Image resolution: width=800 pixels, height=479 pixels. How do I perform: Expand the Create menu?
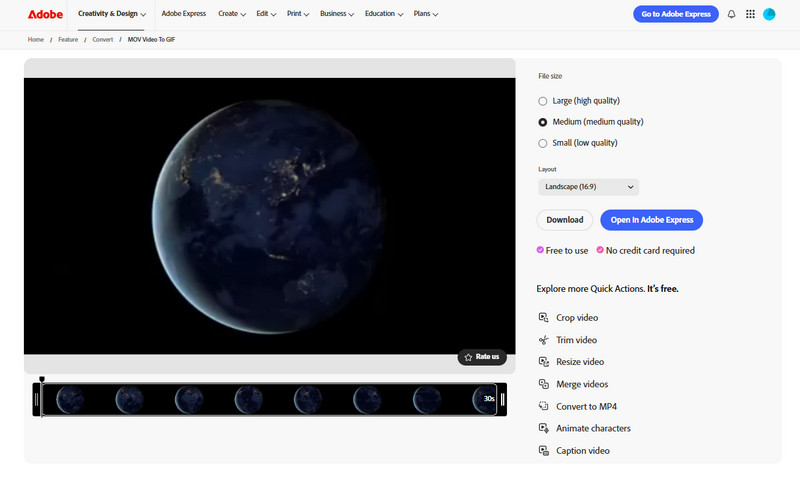[x=232, y=14]
